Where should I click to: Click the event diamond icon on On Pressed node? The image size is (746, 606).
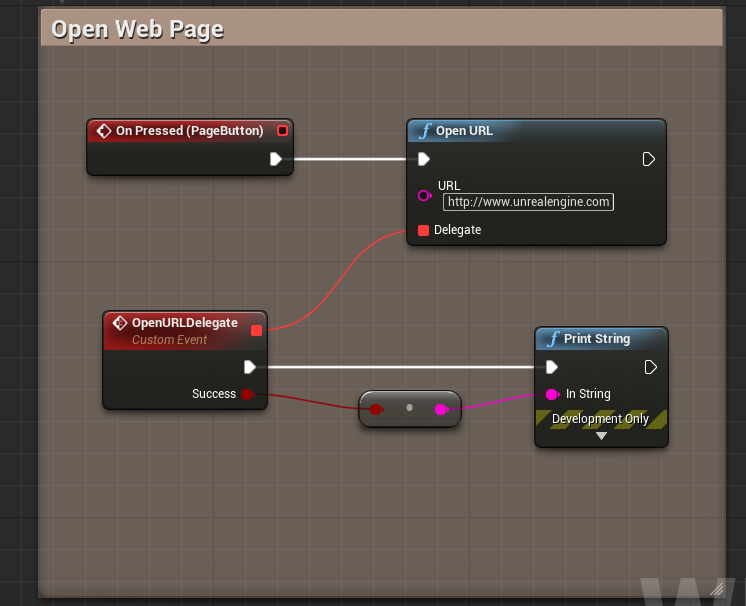(104, 131)
